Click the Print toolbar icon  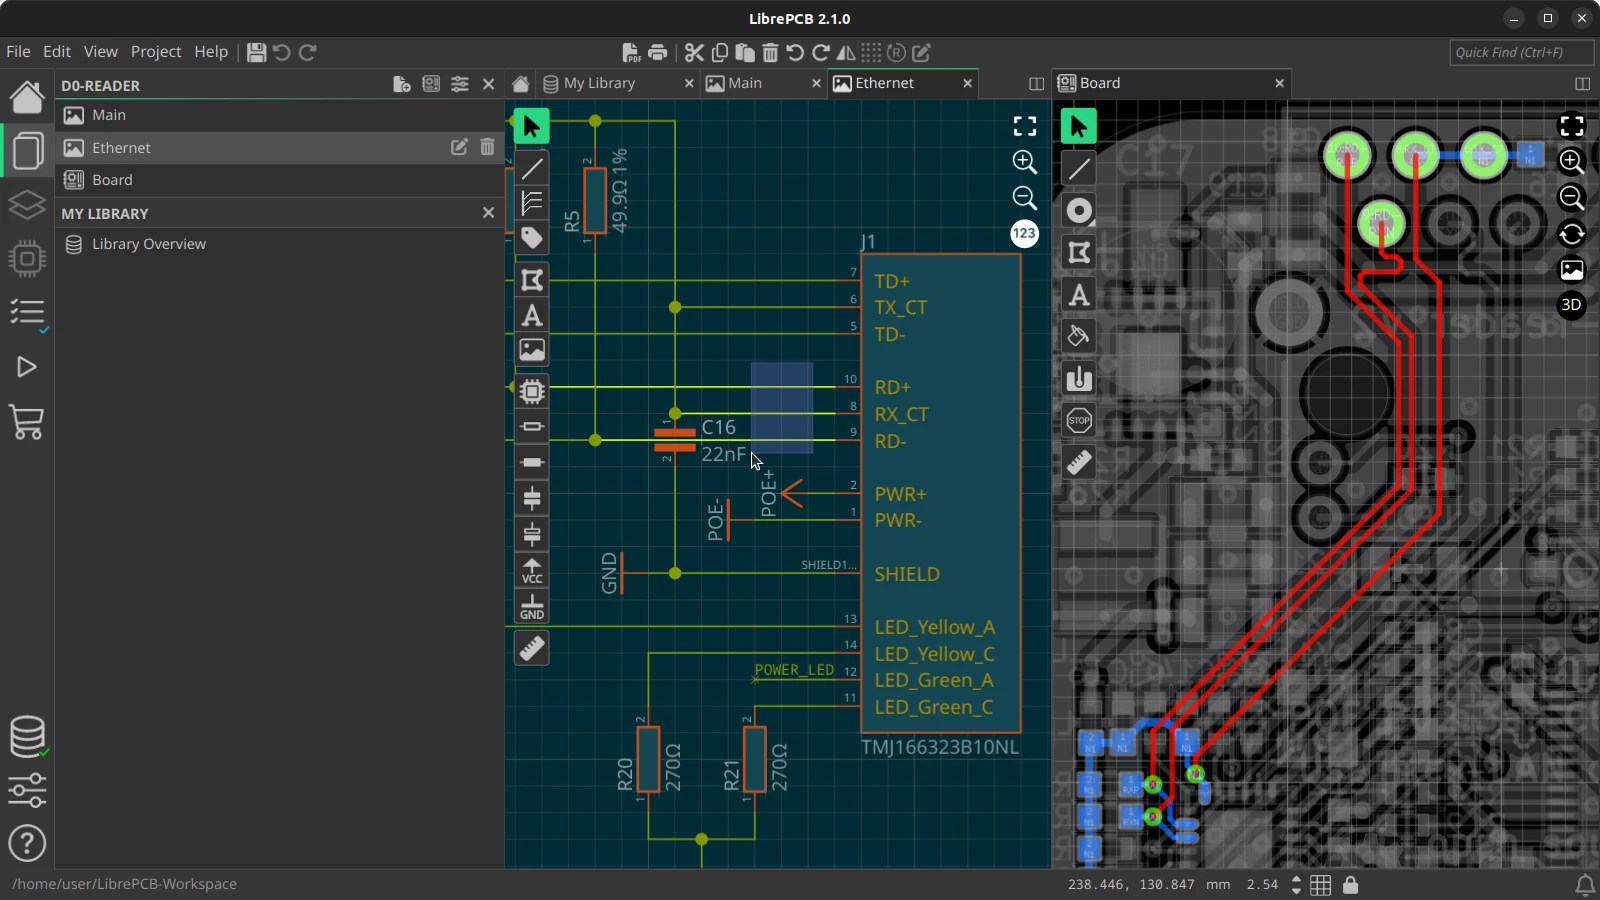[x=658, y=52]
